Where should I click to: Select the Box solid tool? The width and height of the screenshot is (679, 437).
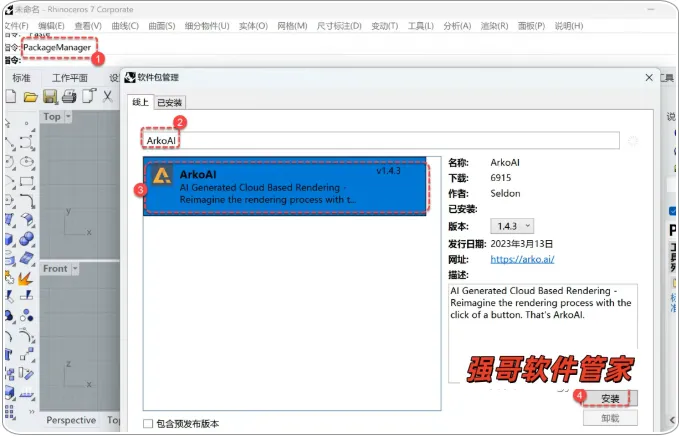point(9,239)
